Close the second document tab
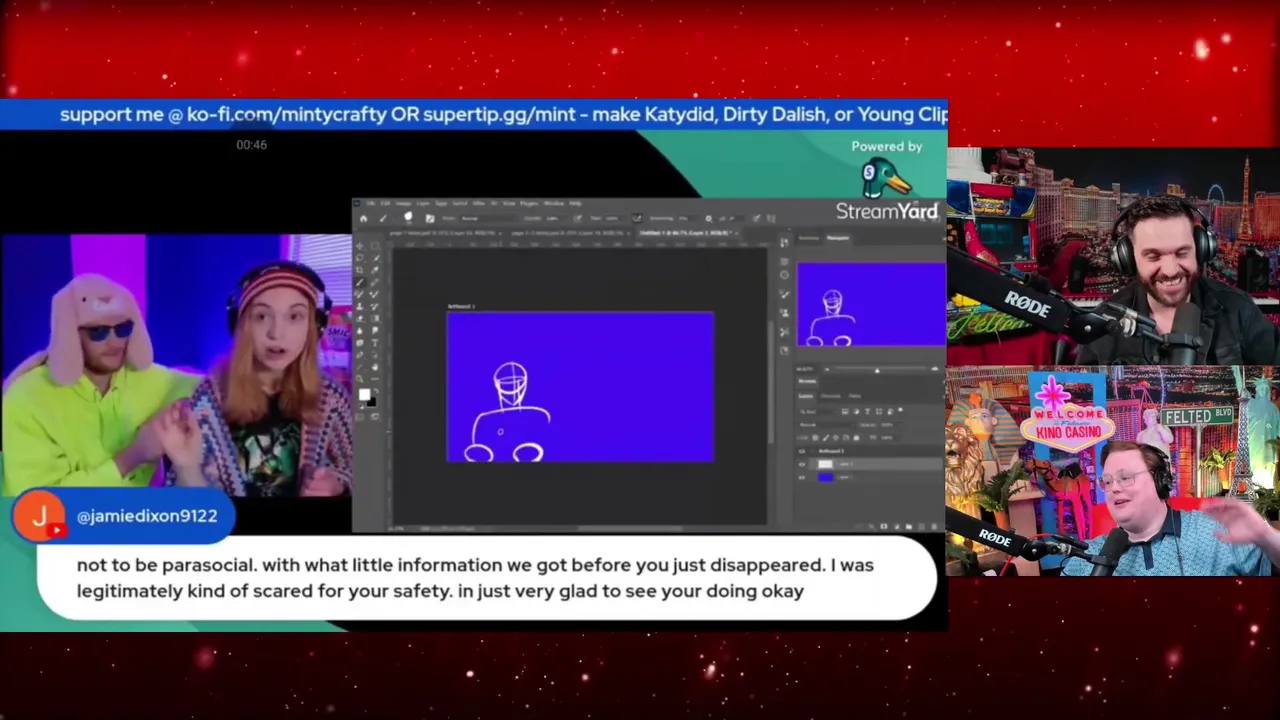The image size is (1280, 720). coord(628,233)
